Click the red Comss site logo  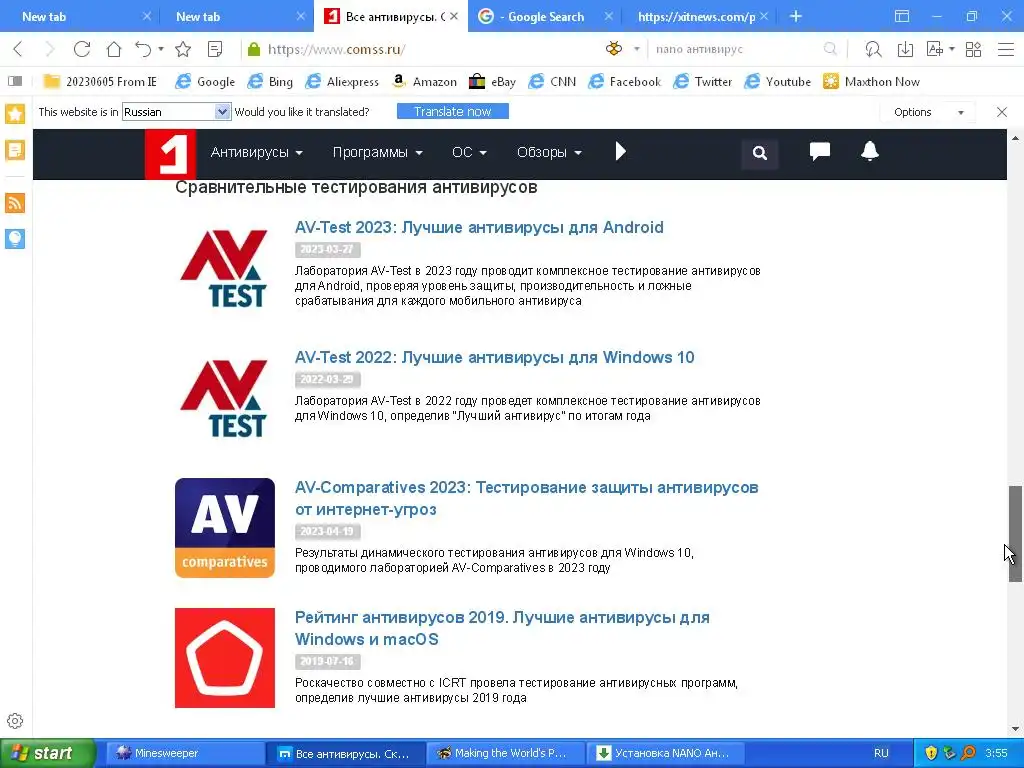[170, 154]
